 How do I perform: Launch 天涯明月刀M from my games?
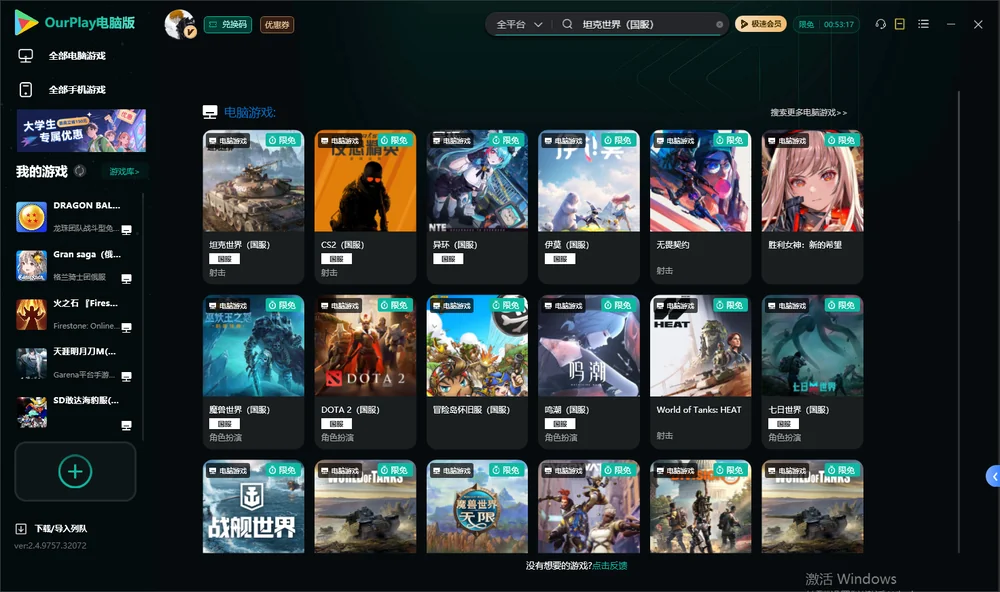pyautogui.click(x=73, y=363)
